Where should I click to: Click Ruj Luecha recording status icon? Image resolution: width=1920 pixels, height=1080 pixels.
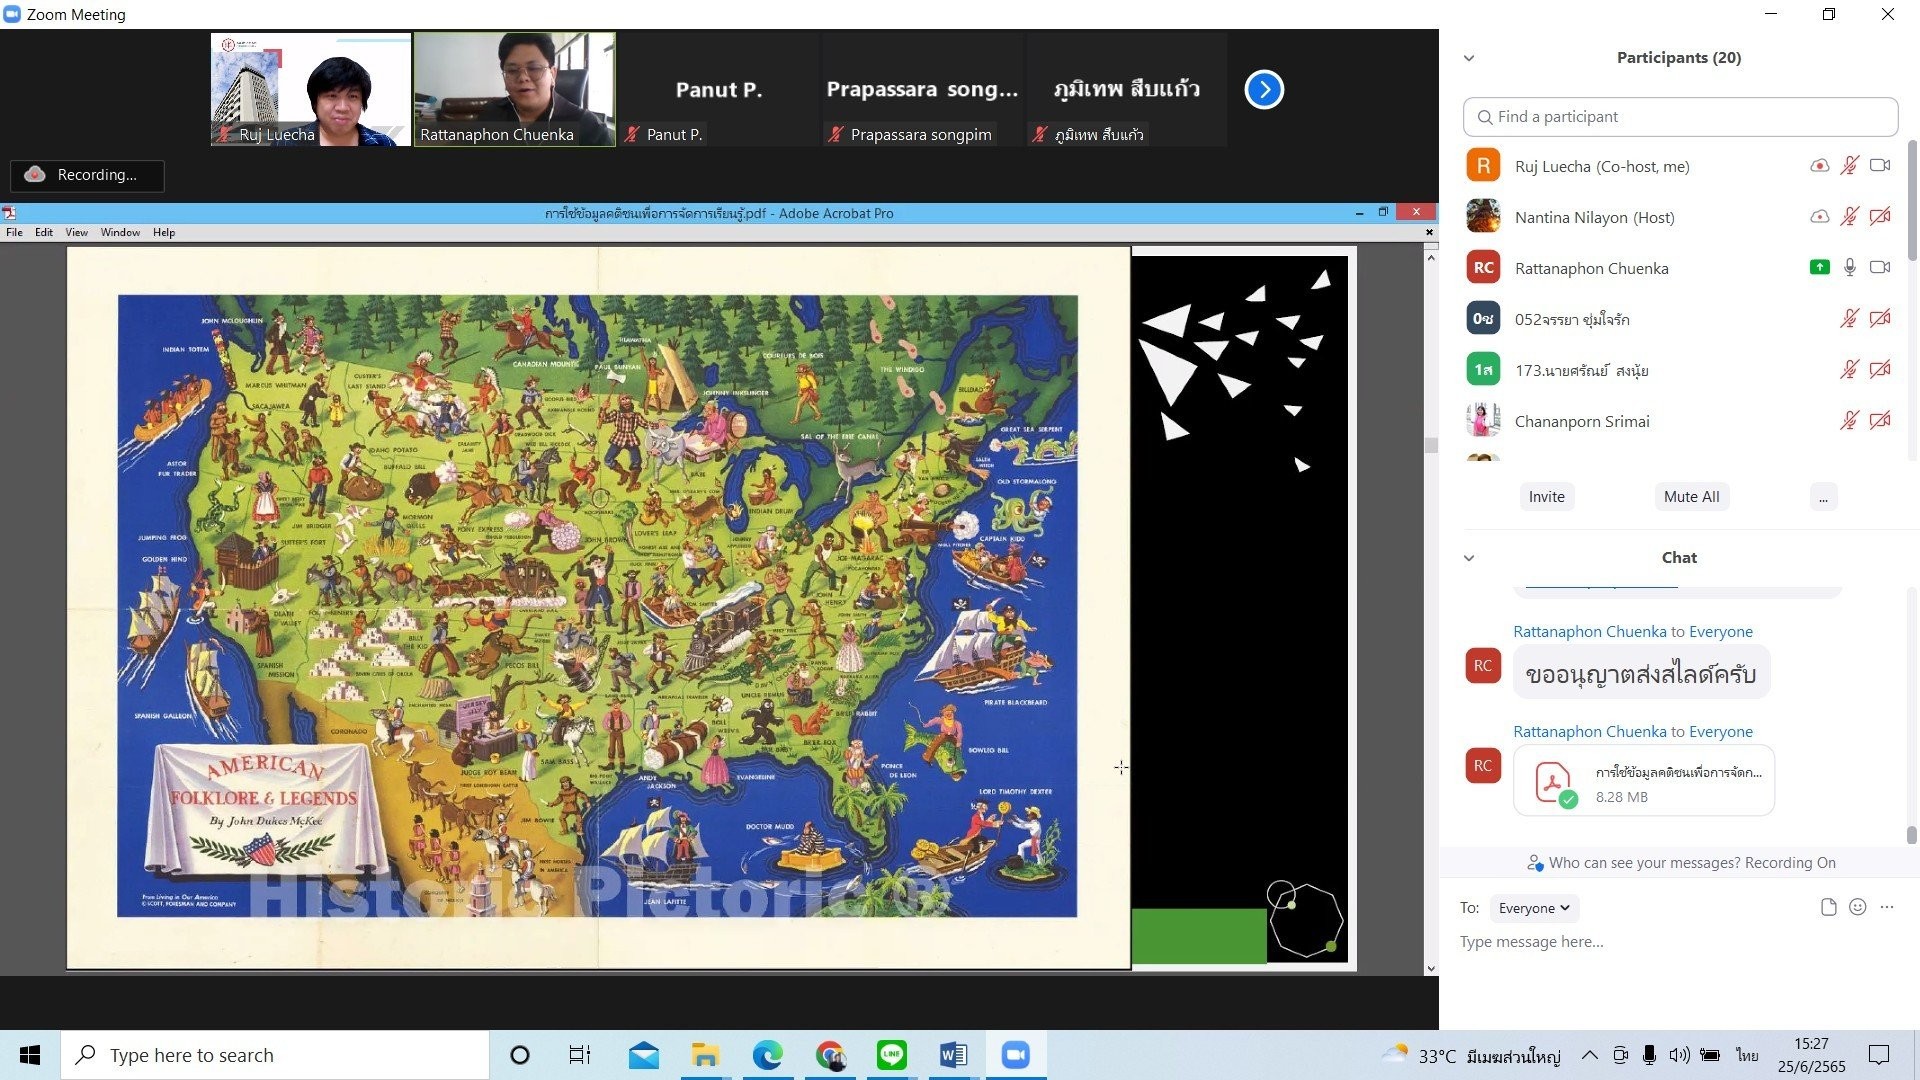point(1819,166)
